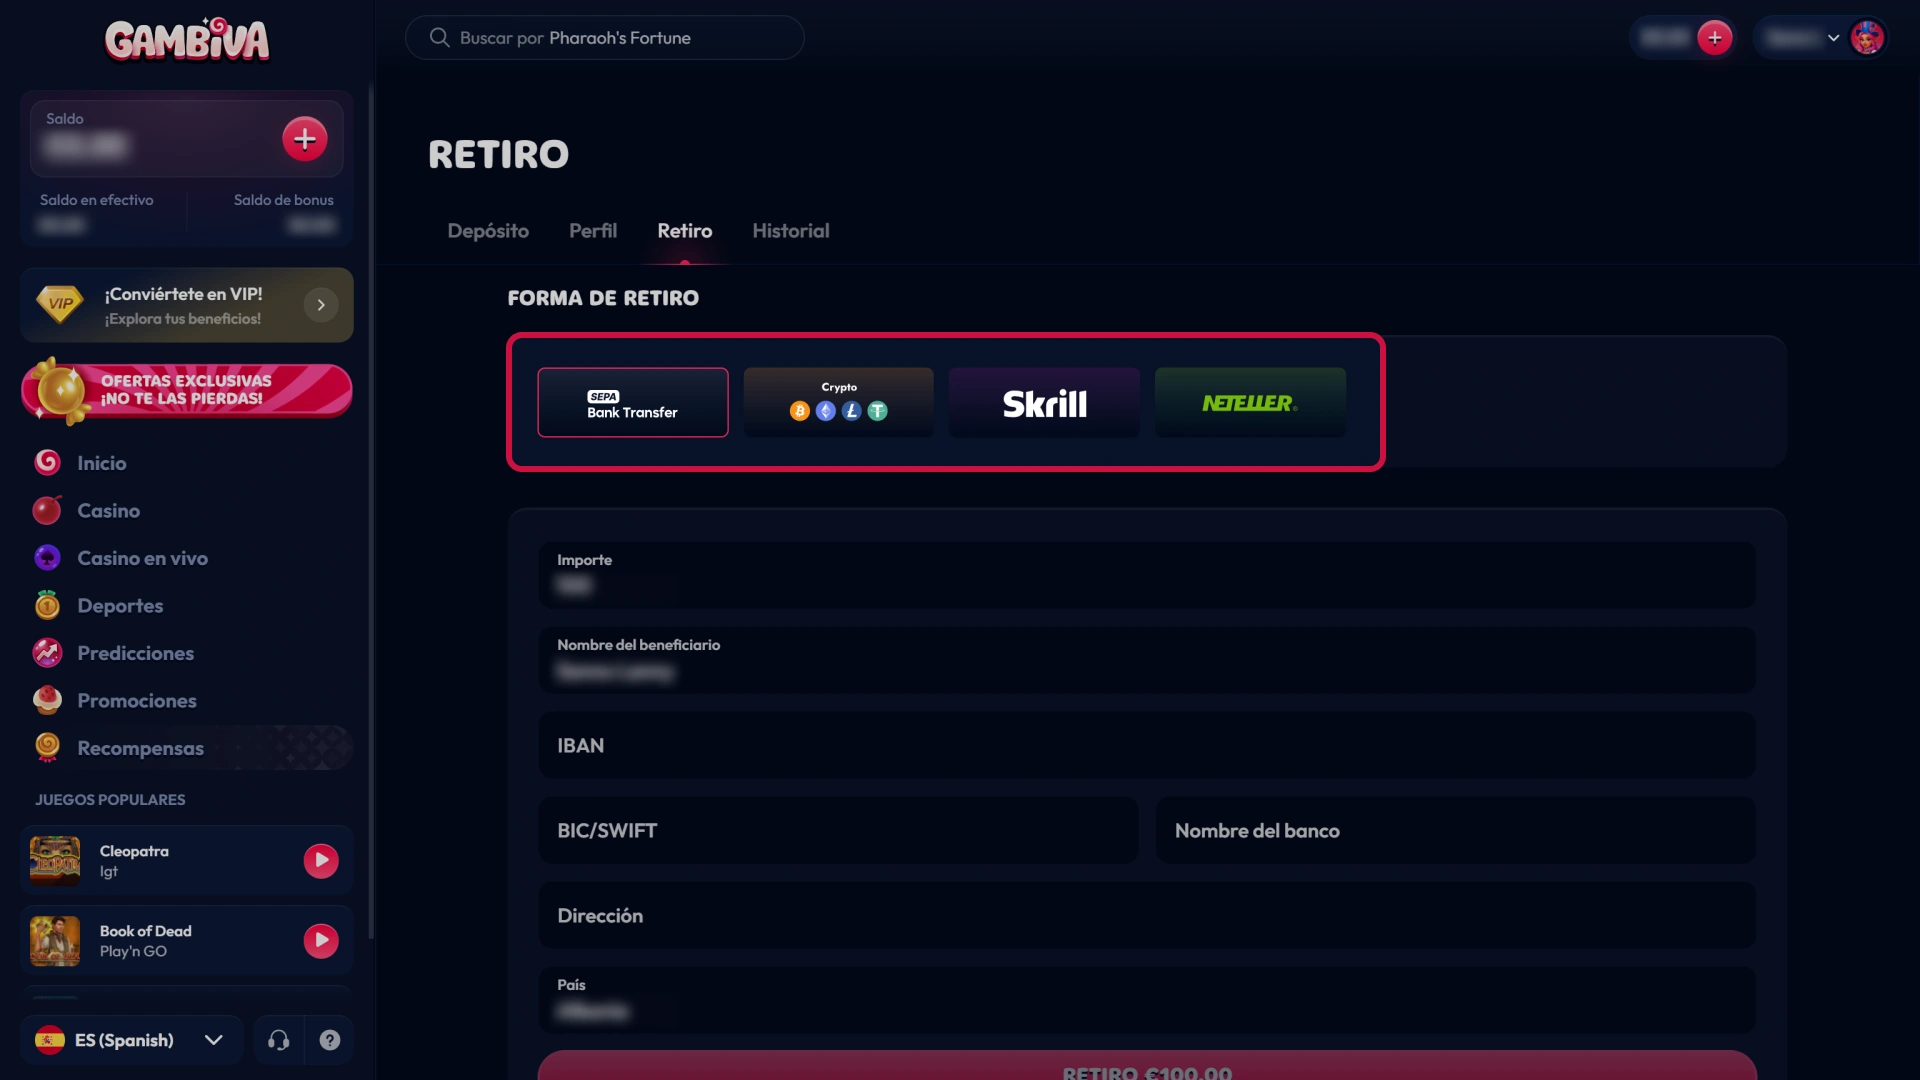Open the user avatar in top bar
1920x1080 pixels.
pyautogui.click(x=1867, y=38)
